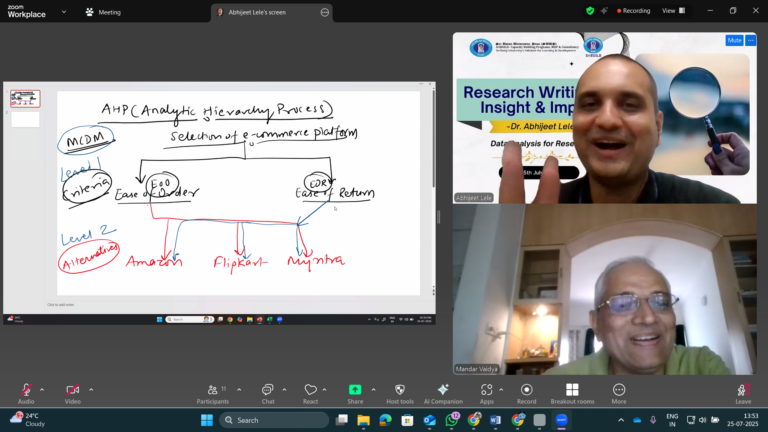
Task: Expand the Apps options arrow
Action: point(501,390)
